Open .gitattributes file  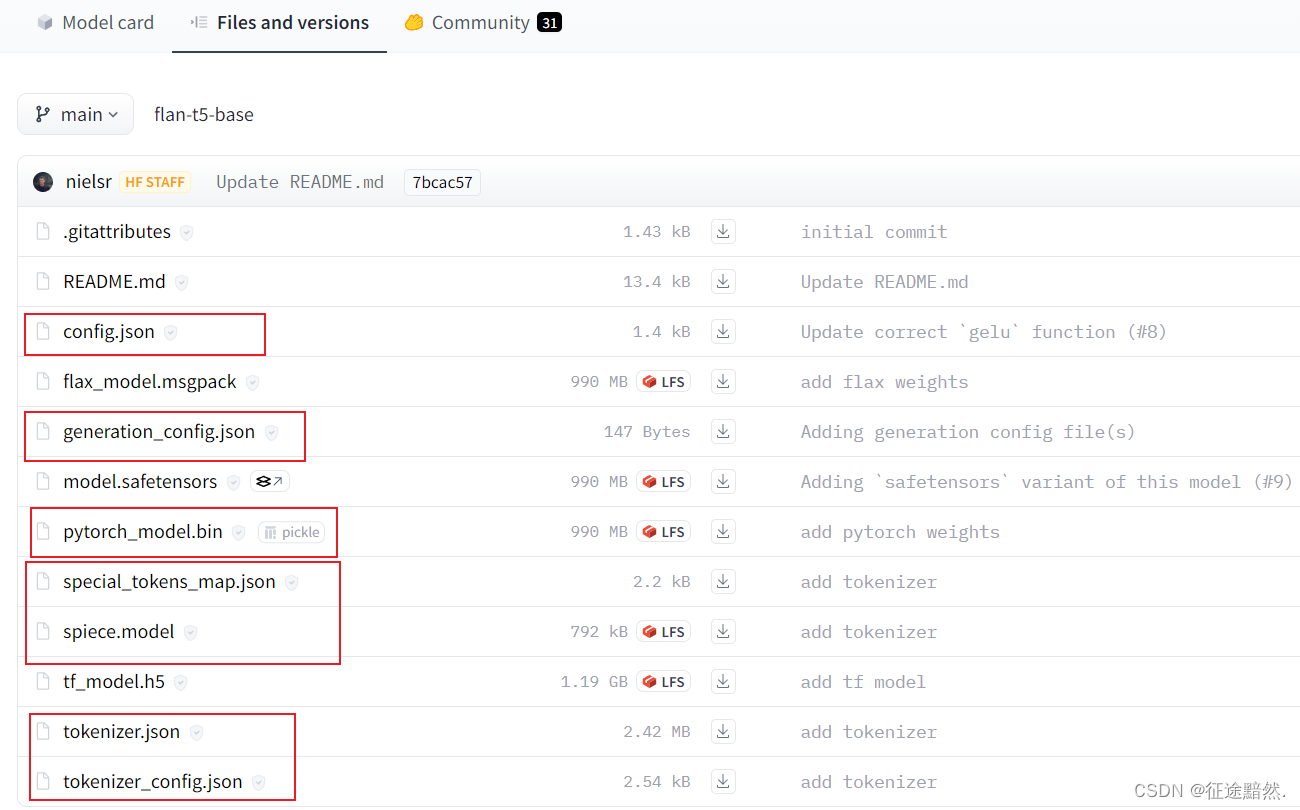(x=117, y=232)
